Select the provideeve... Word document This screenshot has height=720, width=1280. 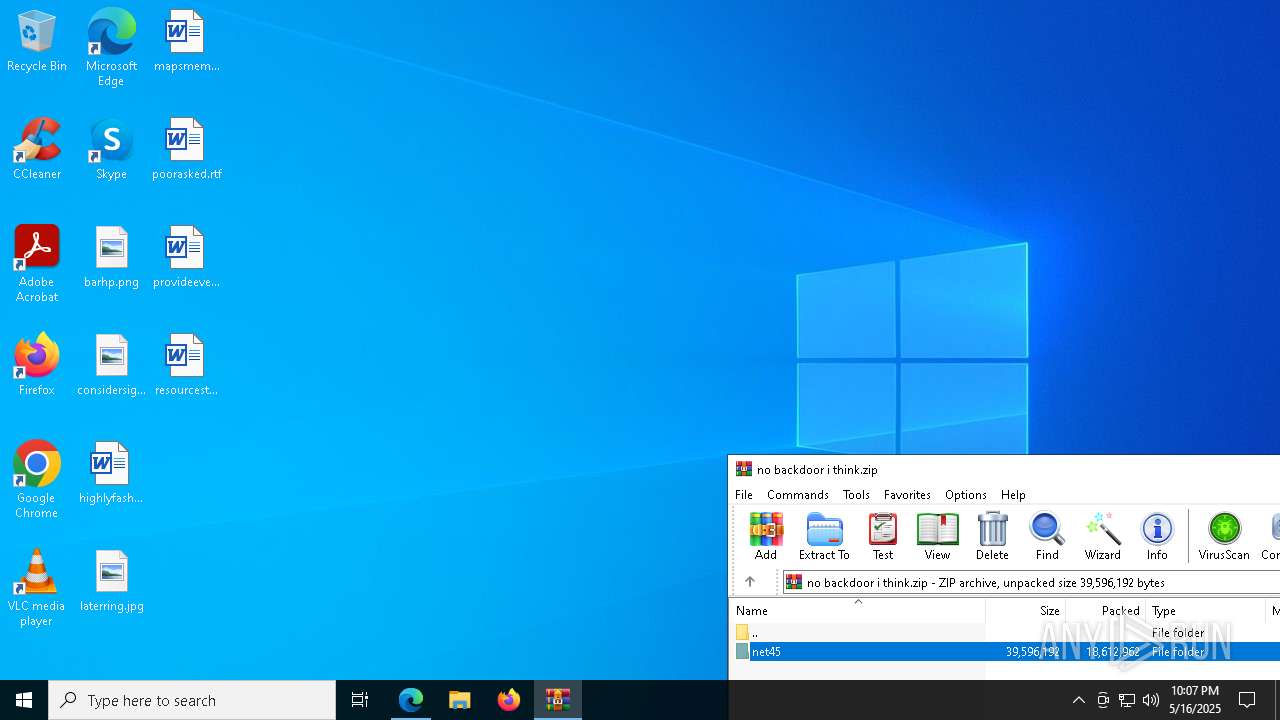click(186, 258)
